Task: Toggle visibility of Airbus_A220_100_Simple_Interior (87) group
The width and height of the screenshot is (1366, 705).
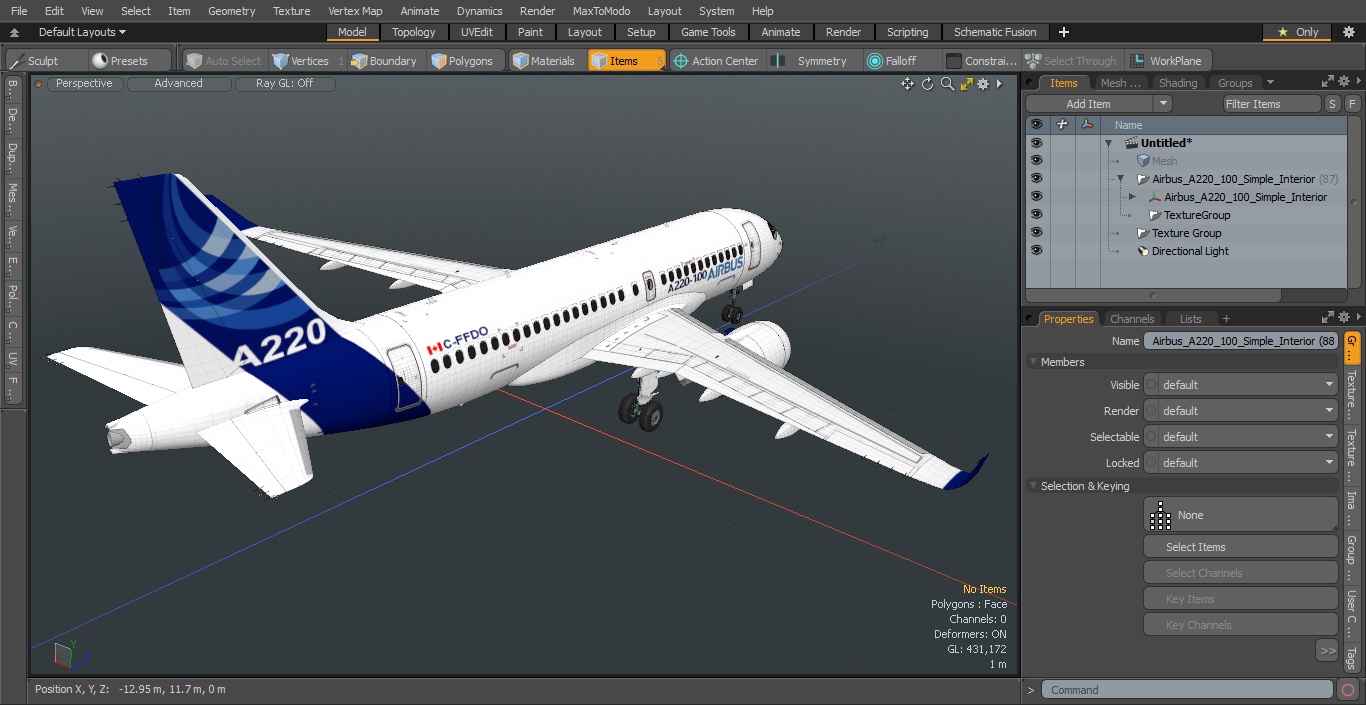Action: pos(1036,179)
